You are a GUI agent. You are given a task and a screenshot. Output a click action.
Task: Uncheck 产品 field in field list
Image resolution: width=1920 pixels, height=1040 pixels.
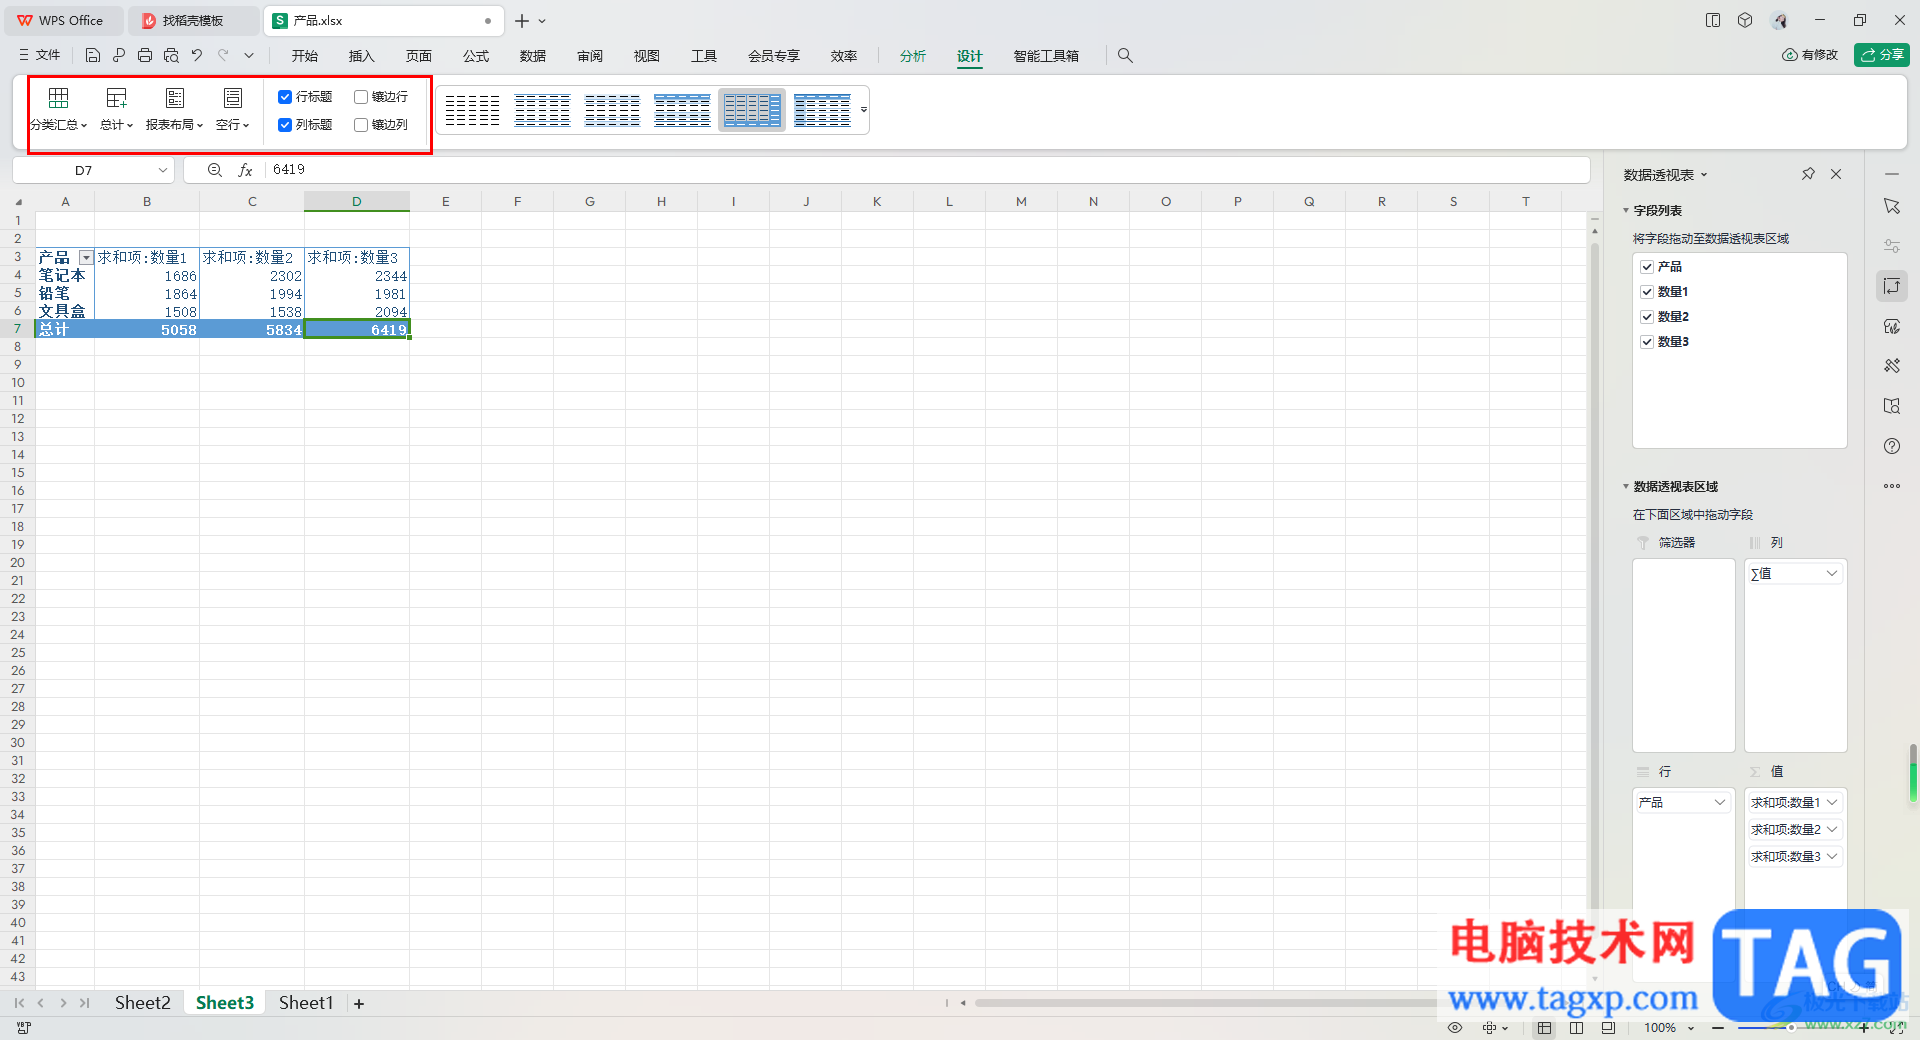(x=1647, y=267)
